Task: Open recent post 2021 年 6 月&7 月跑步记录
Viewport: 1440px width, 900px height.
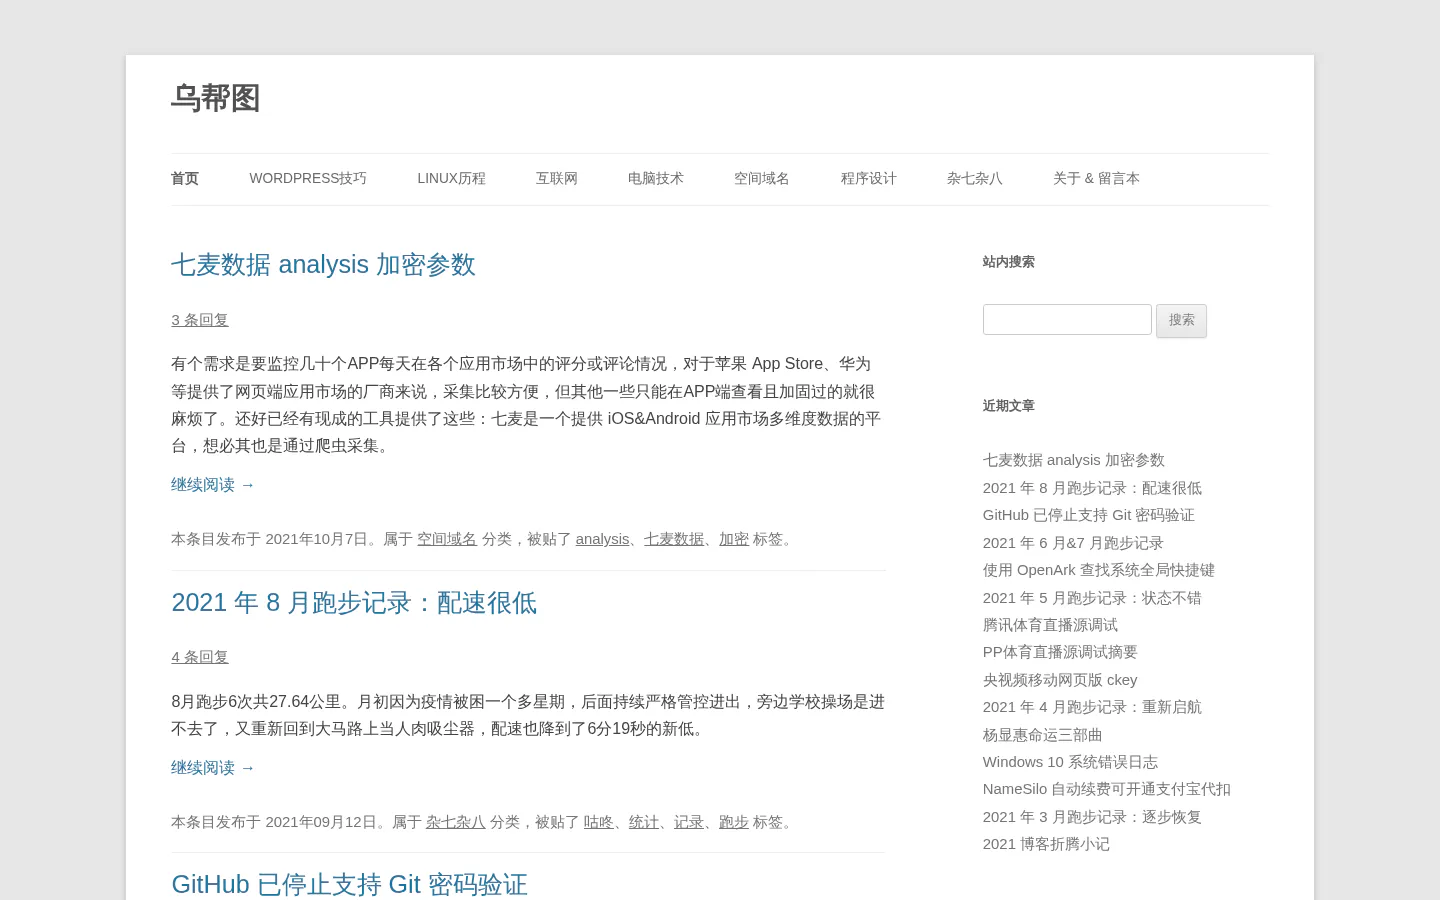Action: coord(1073,543)
